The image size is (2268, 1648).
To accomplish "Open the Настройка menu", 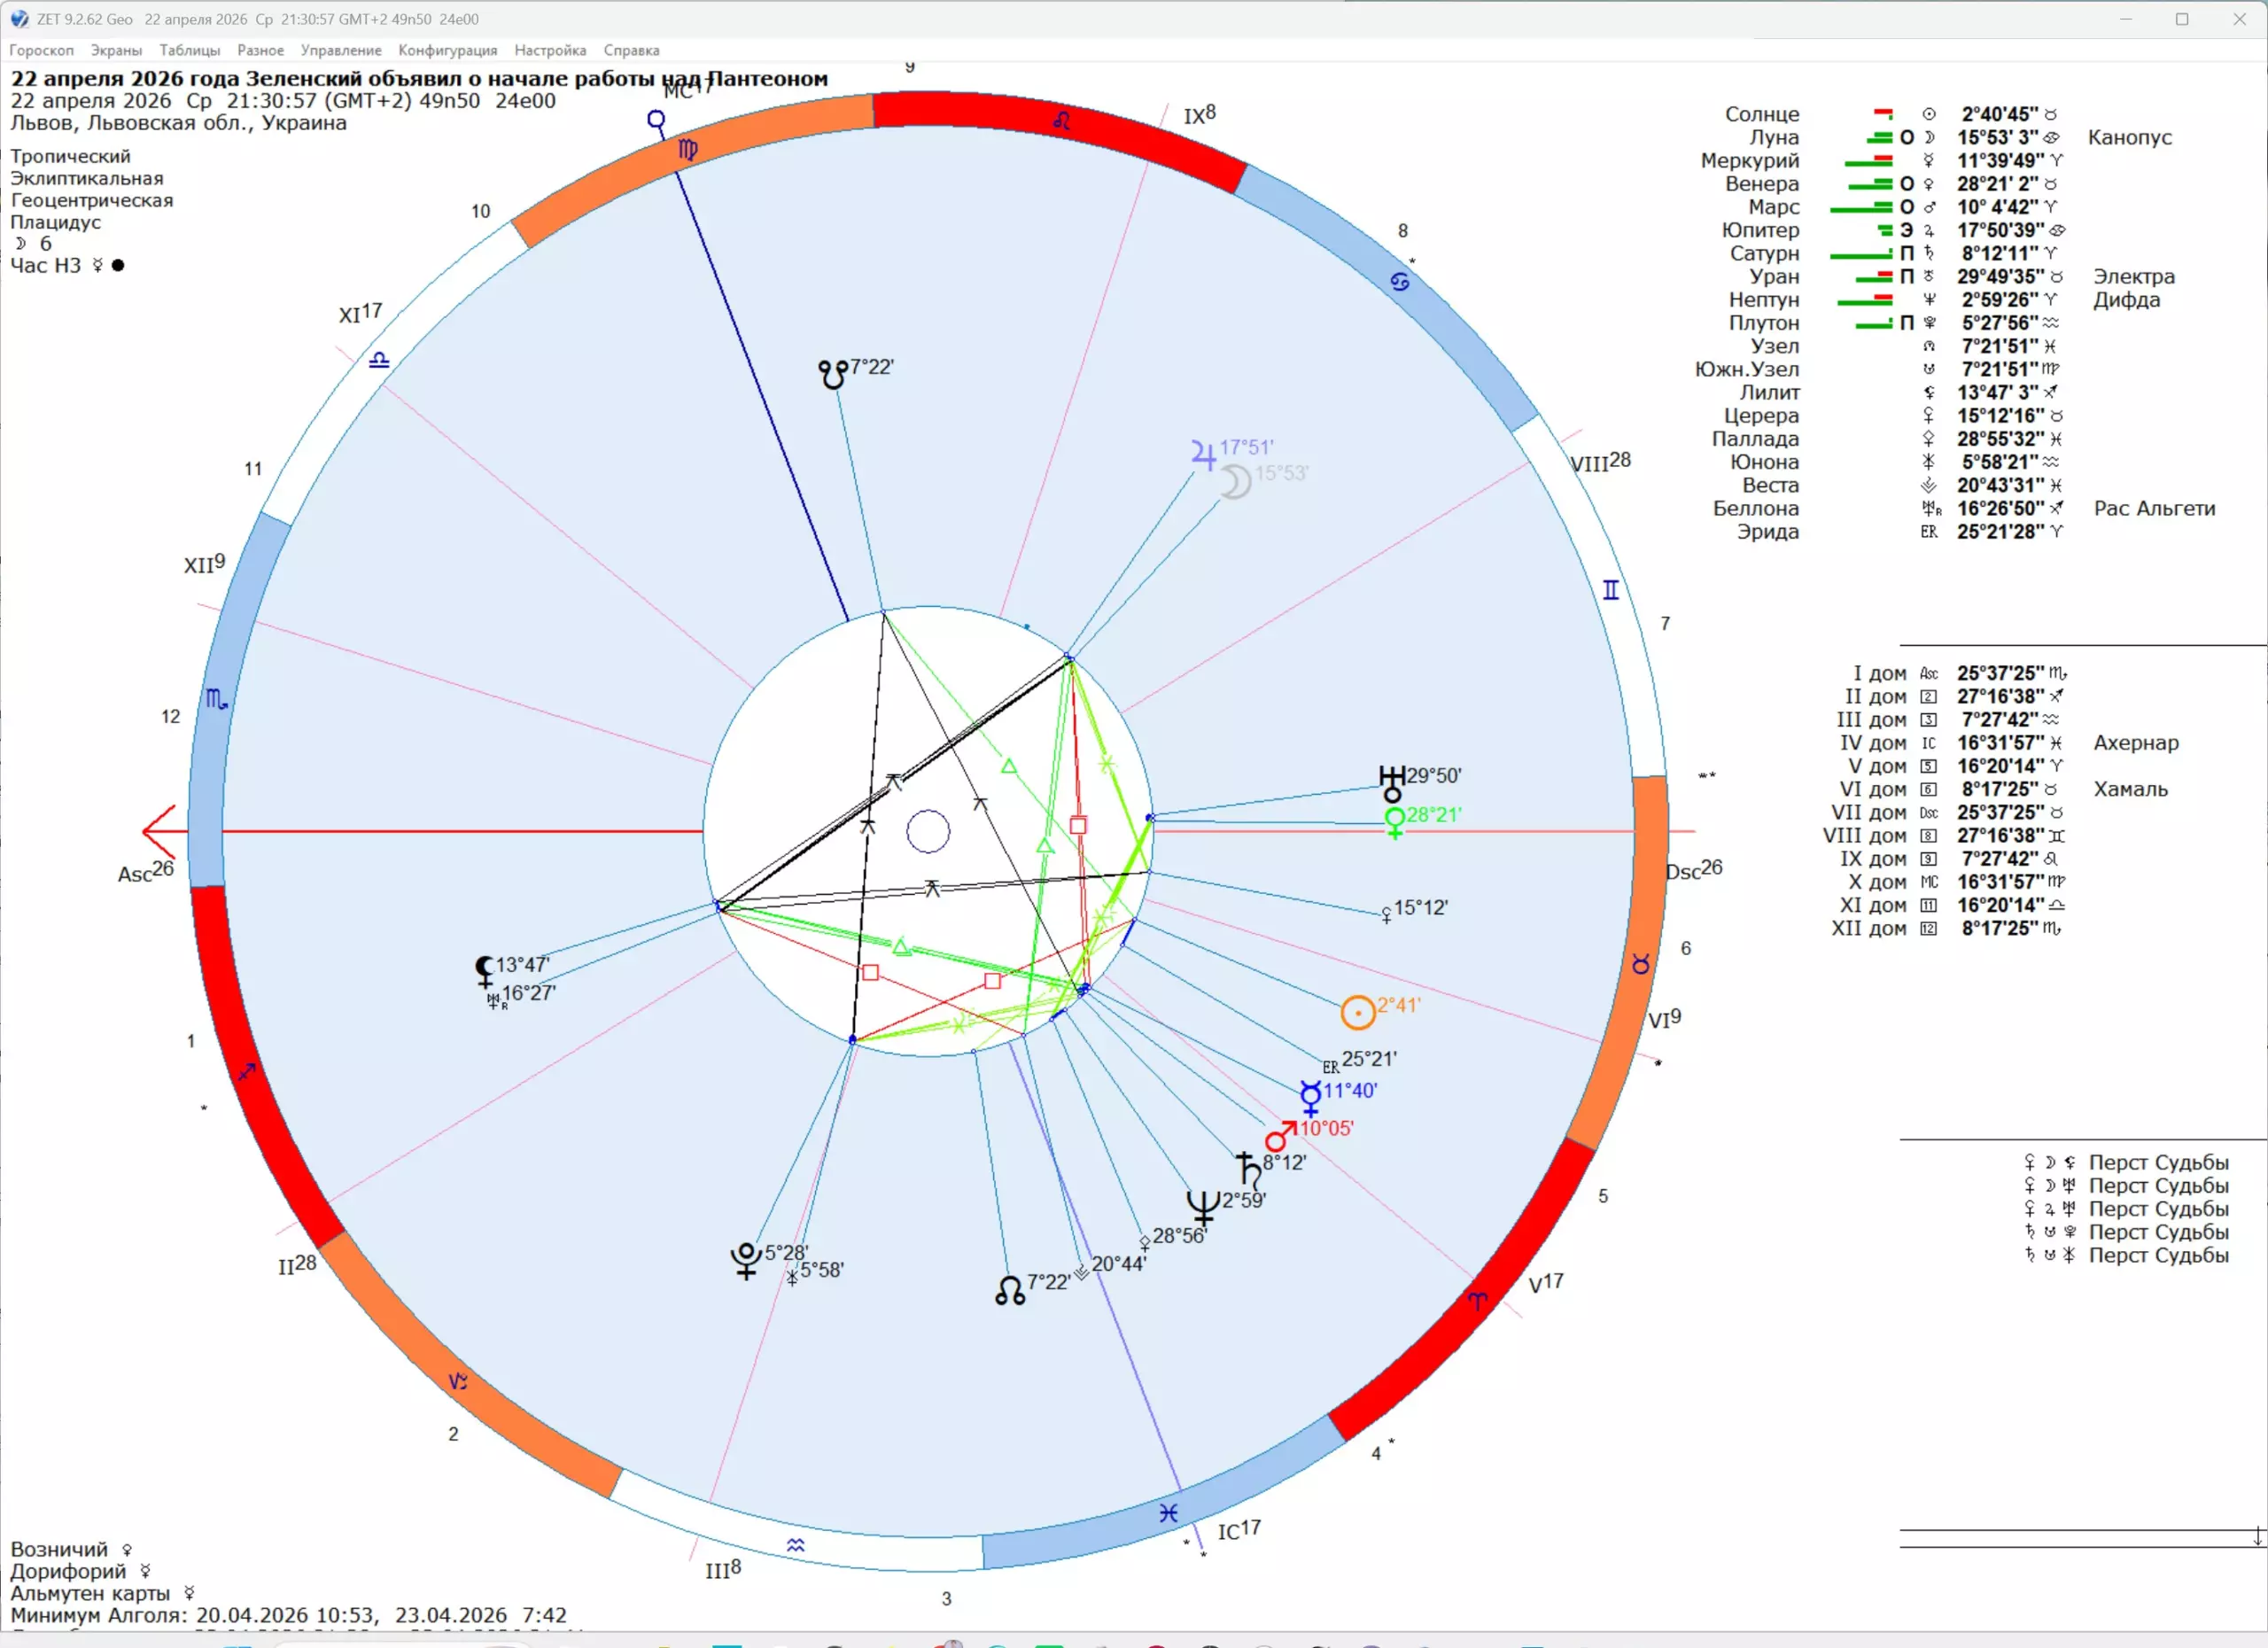I will click(x=550, y=50).
